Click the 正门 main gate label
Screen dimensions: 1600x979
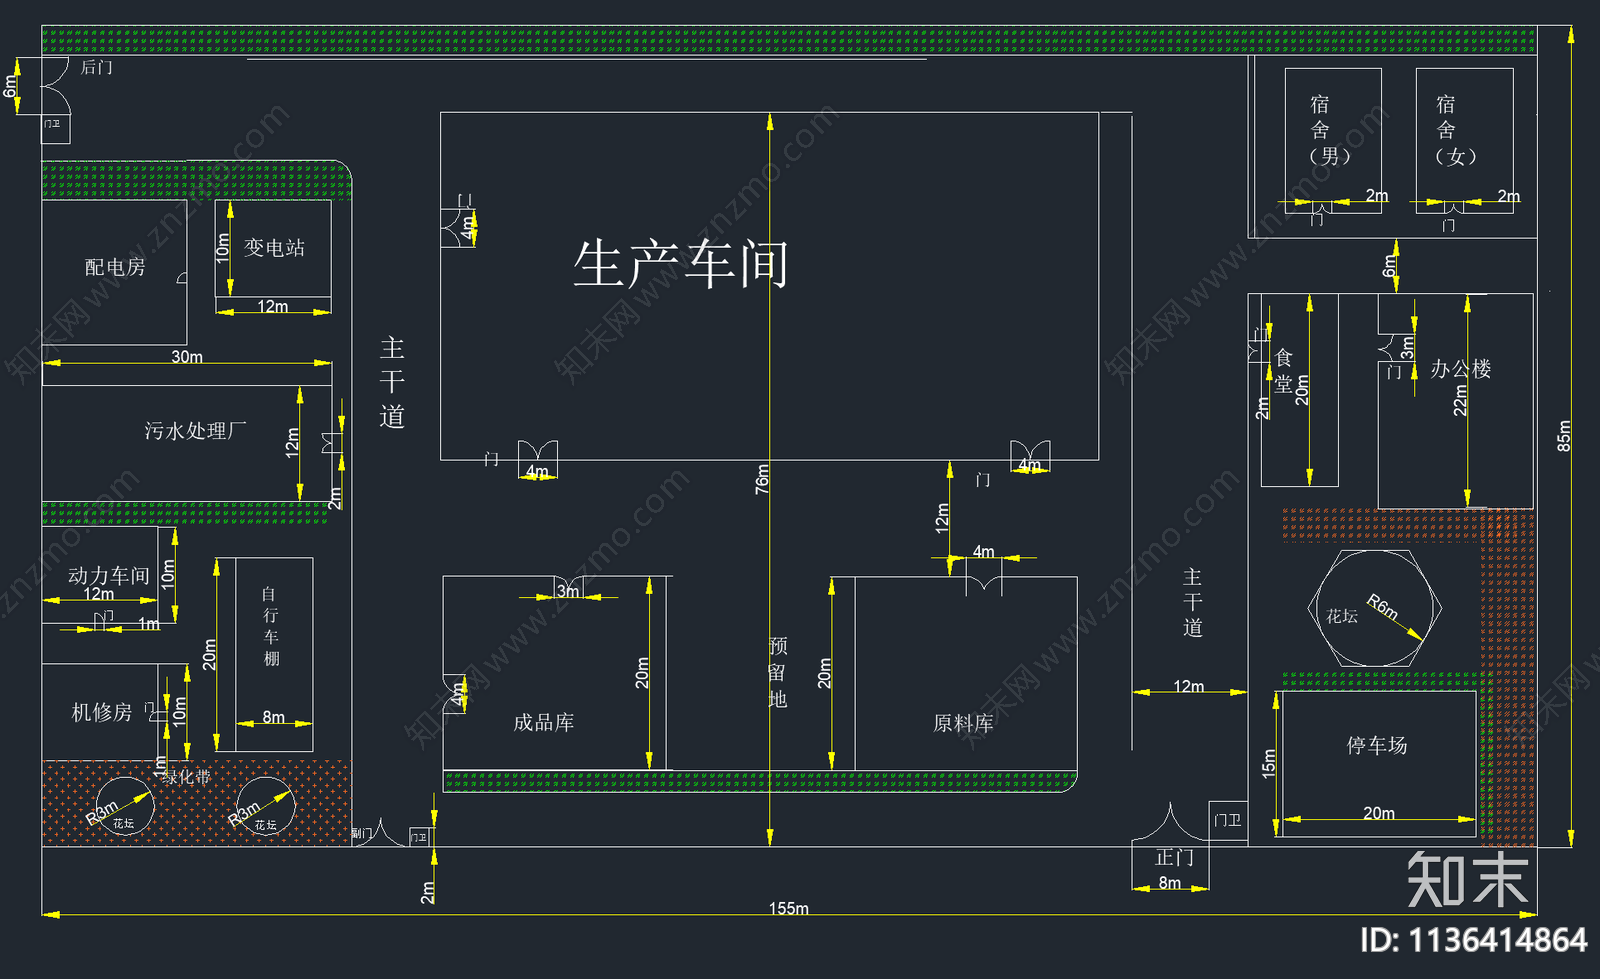[1175, 858]
